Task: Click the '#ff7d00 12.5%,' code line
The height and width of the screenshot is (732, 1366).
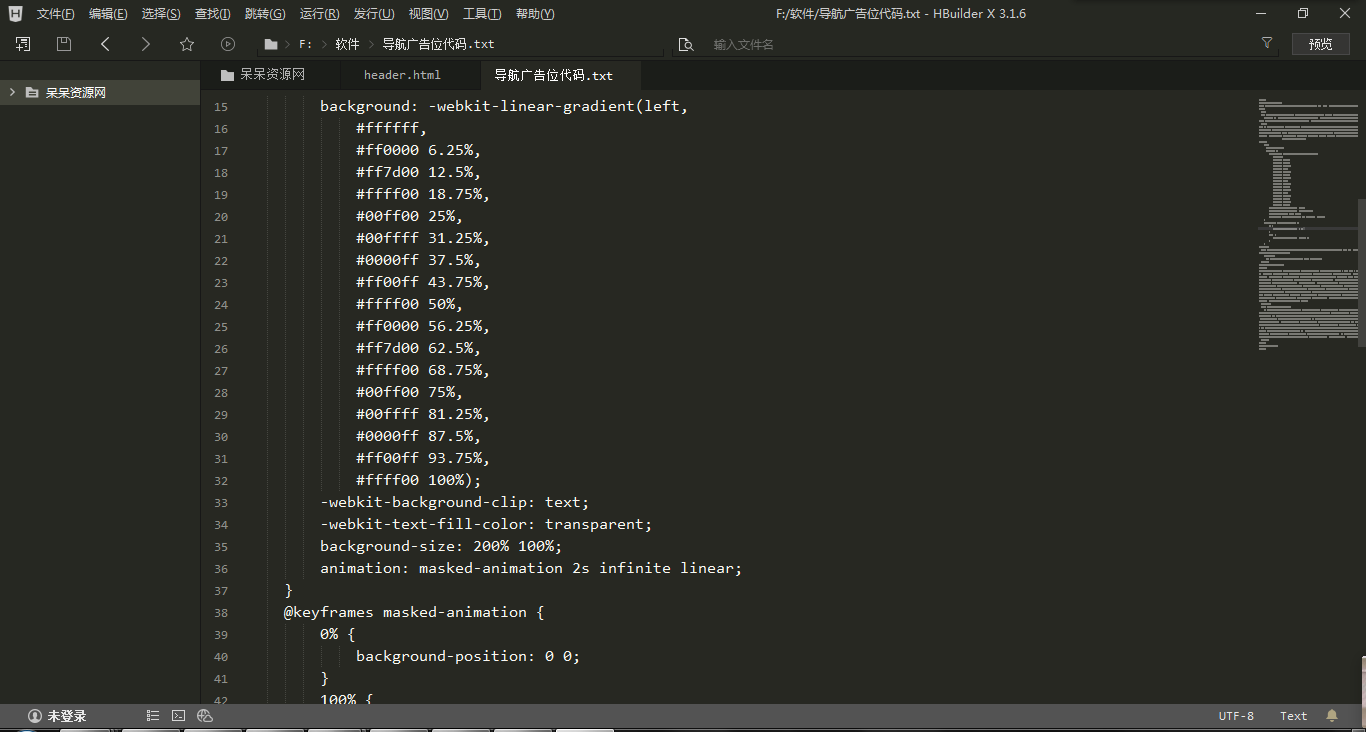Action: coord(418,172)
